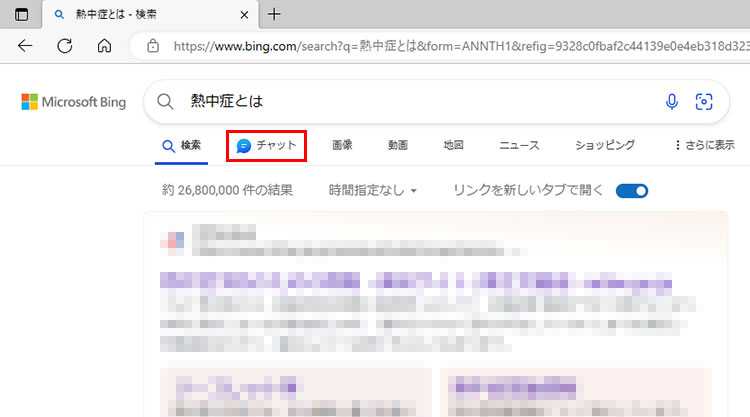750x417 pixels.
Task: Open visual search camera icon
Action: (x=704, y=101)
